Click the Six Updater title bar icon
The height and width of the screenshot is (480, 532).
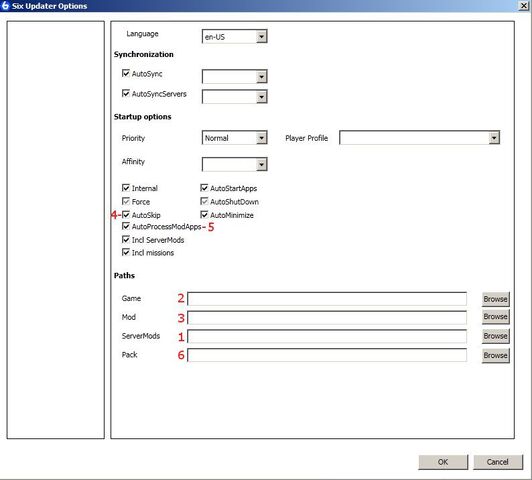(x=5, y=5)
